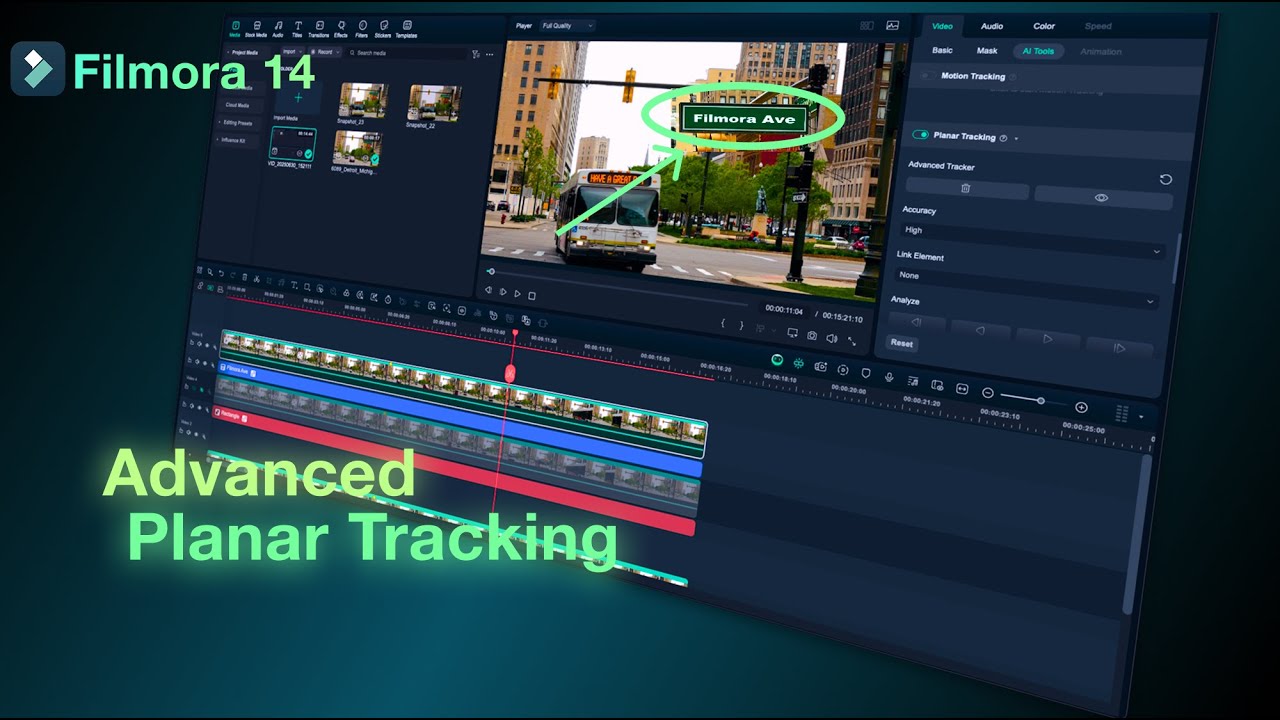Open the media panel more options menu

[489, 53]
